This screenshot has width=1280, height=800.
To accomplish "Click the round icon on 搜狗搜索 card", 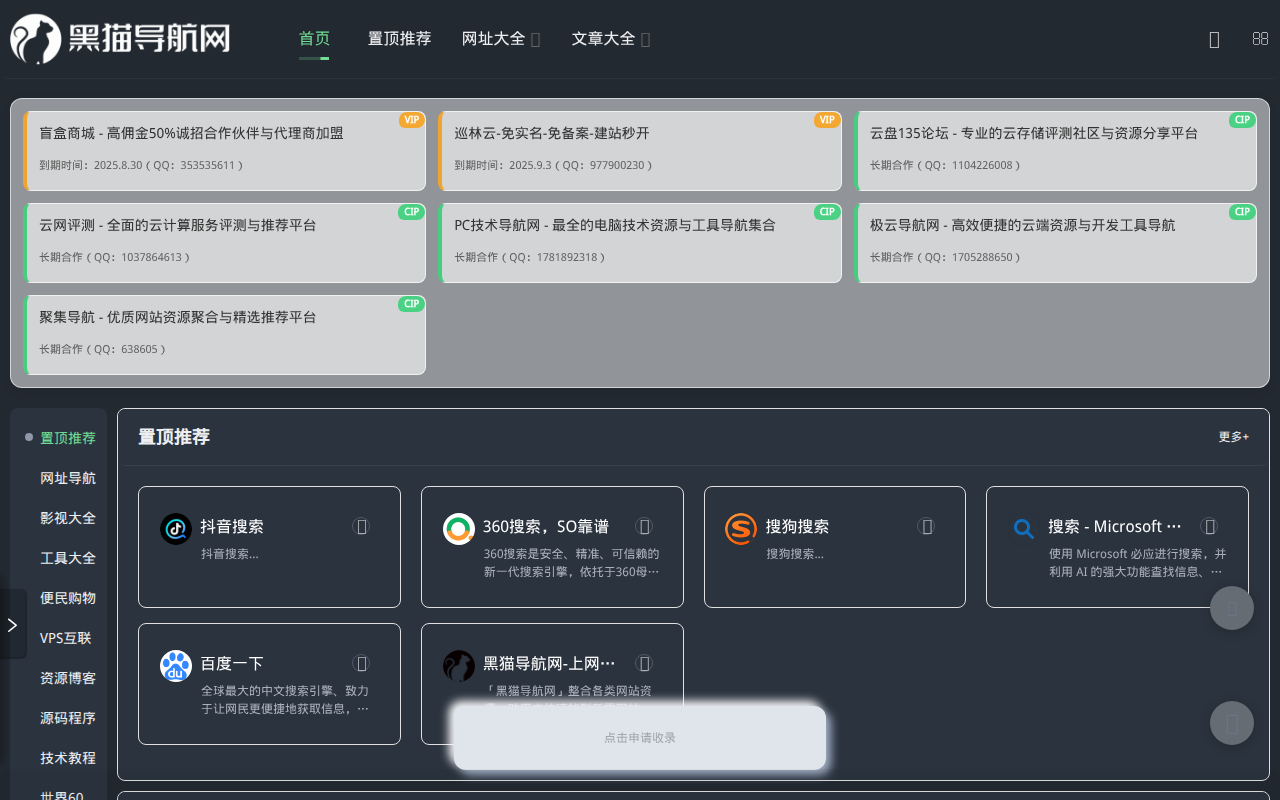I will coord(927,526).
